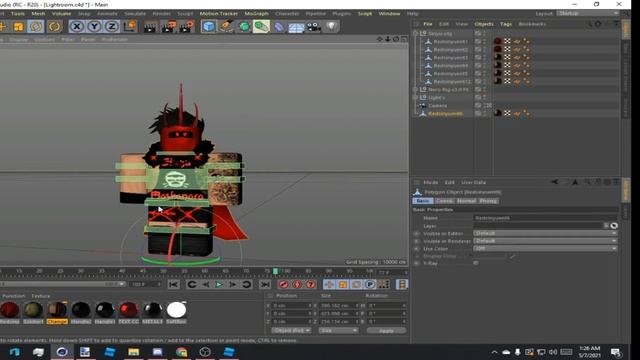
Task: Select the highlighted polygon object at tree bottom
Action: 445,113
